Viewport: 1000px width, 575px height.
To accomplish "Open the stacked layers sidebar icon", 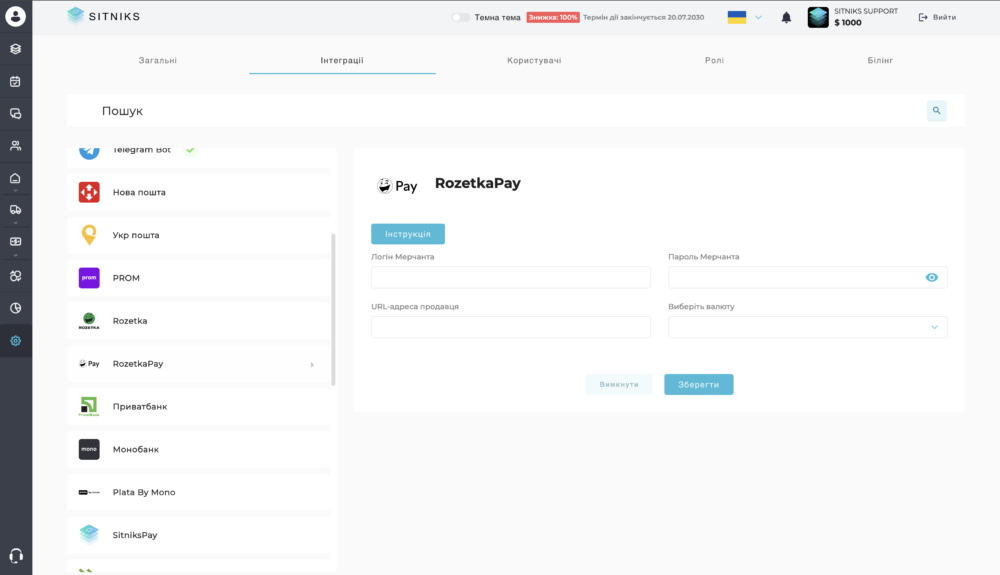I will pyautogui.click(x=15, y=49).
